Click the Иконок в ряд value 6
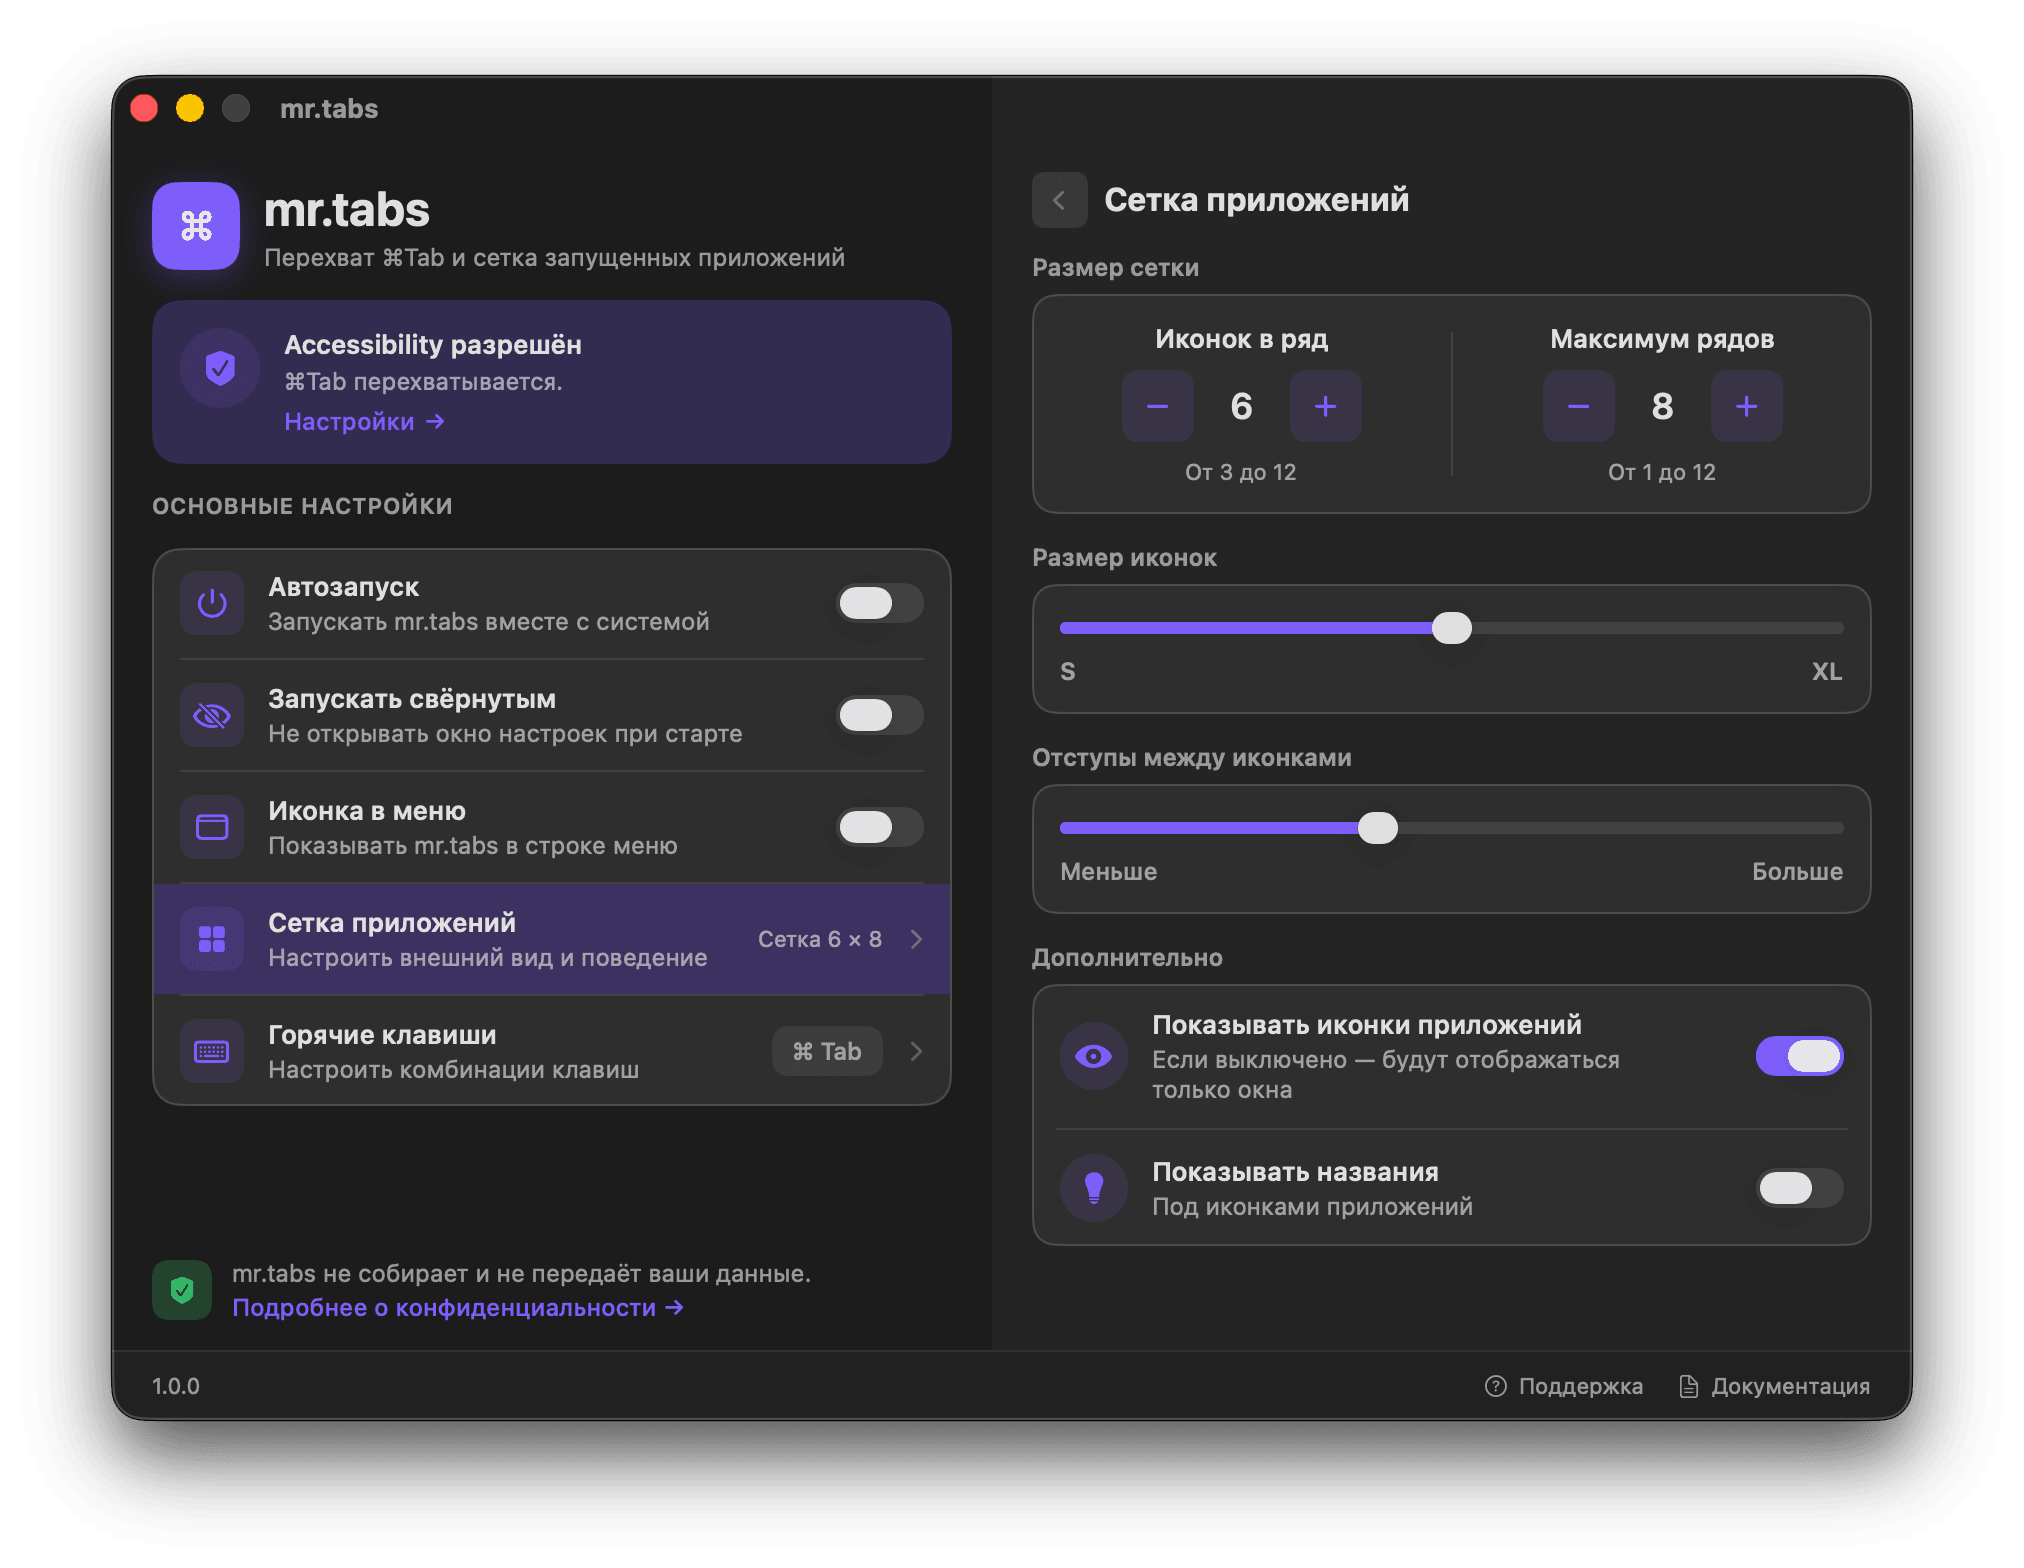Screen dimensions: 2024x1568 click(x=1242, y=406)
